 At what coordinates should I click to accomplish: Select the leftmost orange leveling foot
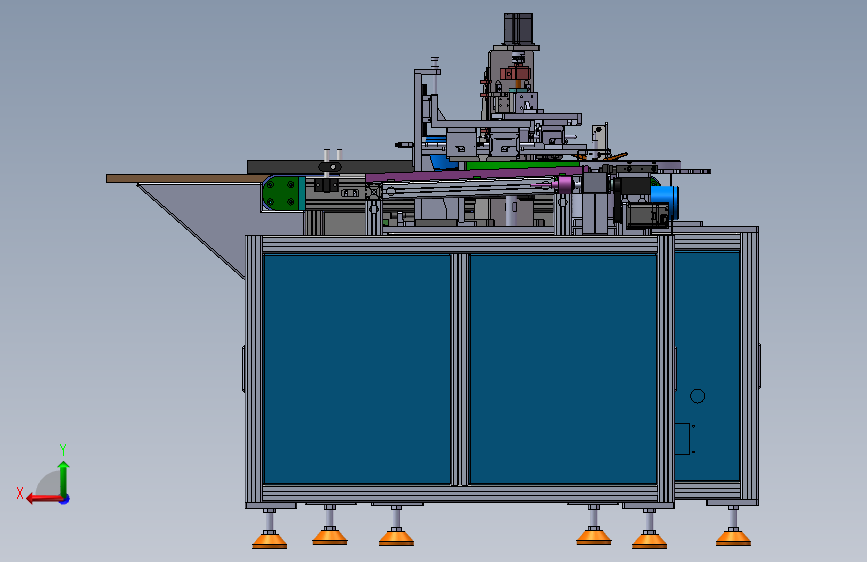pos(269,540)
